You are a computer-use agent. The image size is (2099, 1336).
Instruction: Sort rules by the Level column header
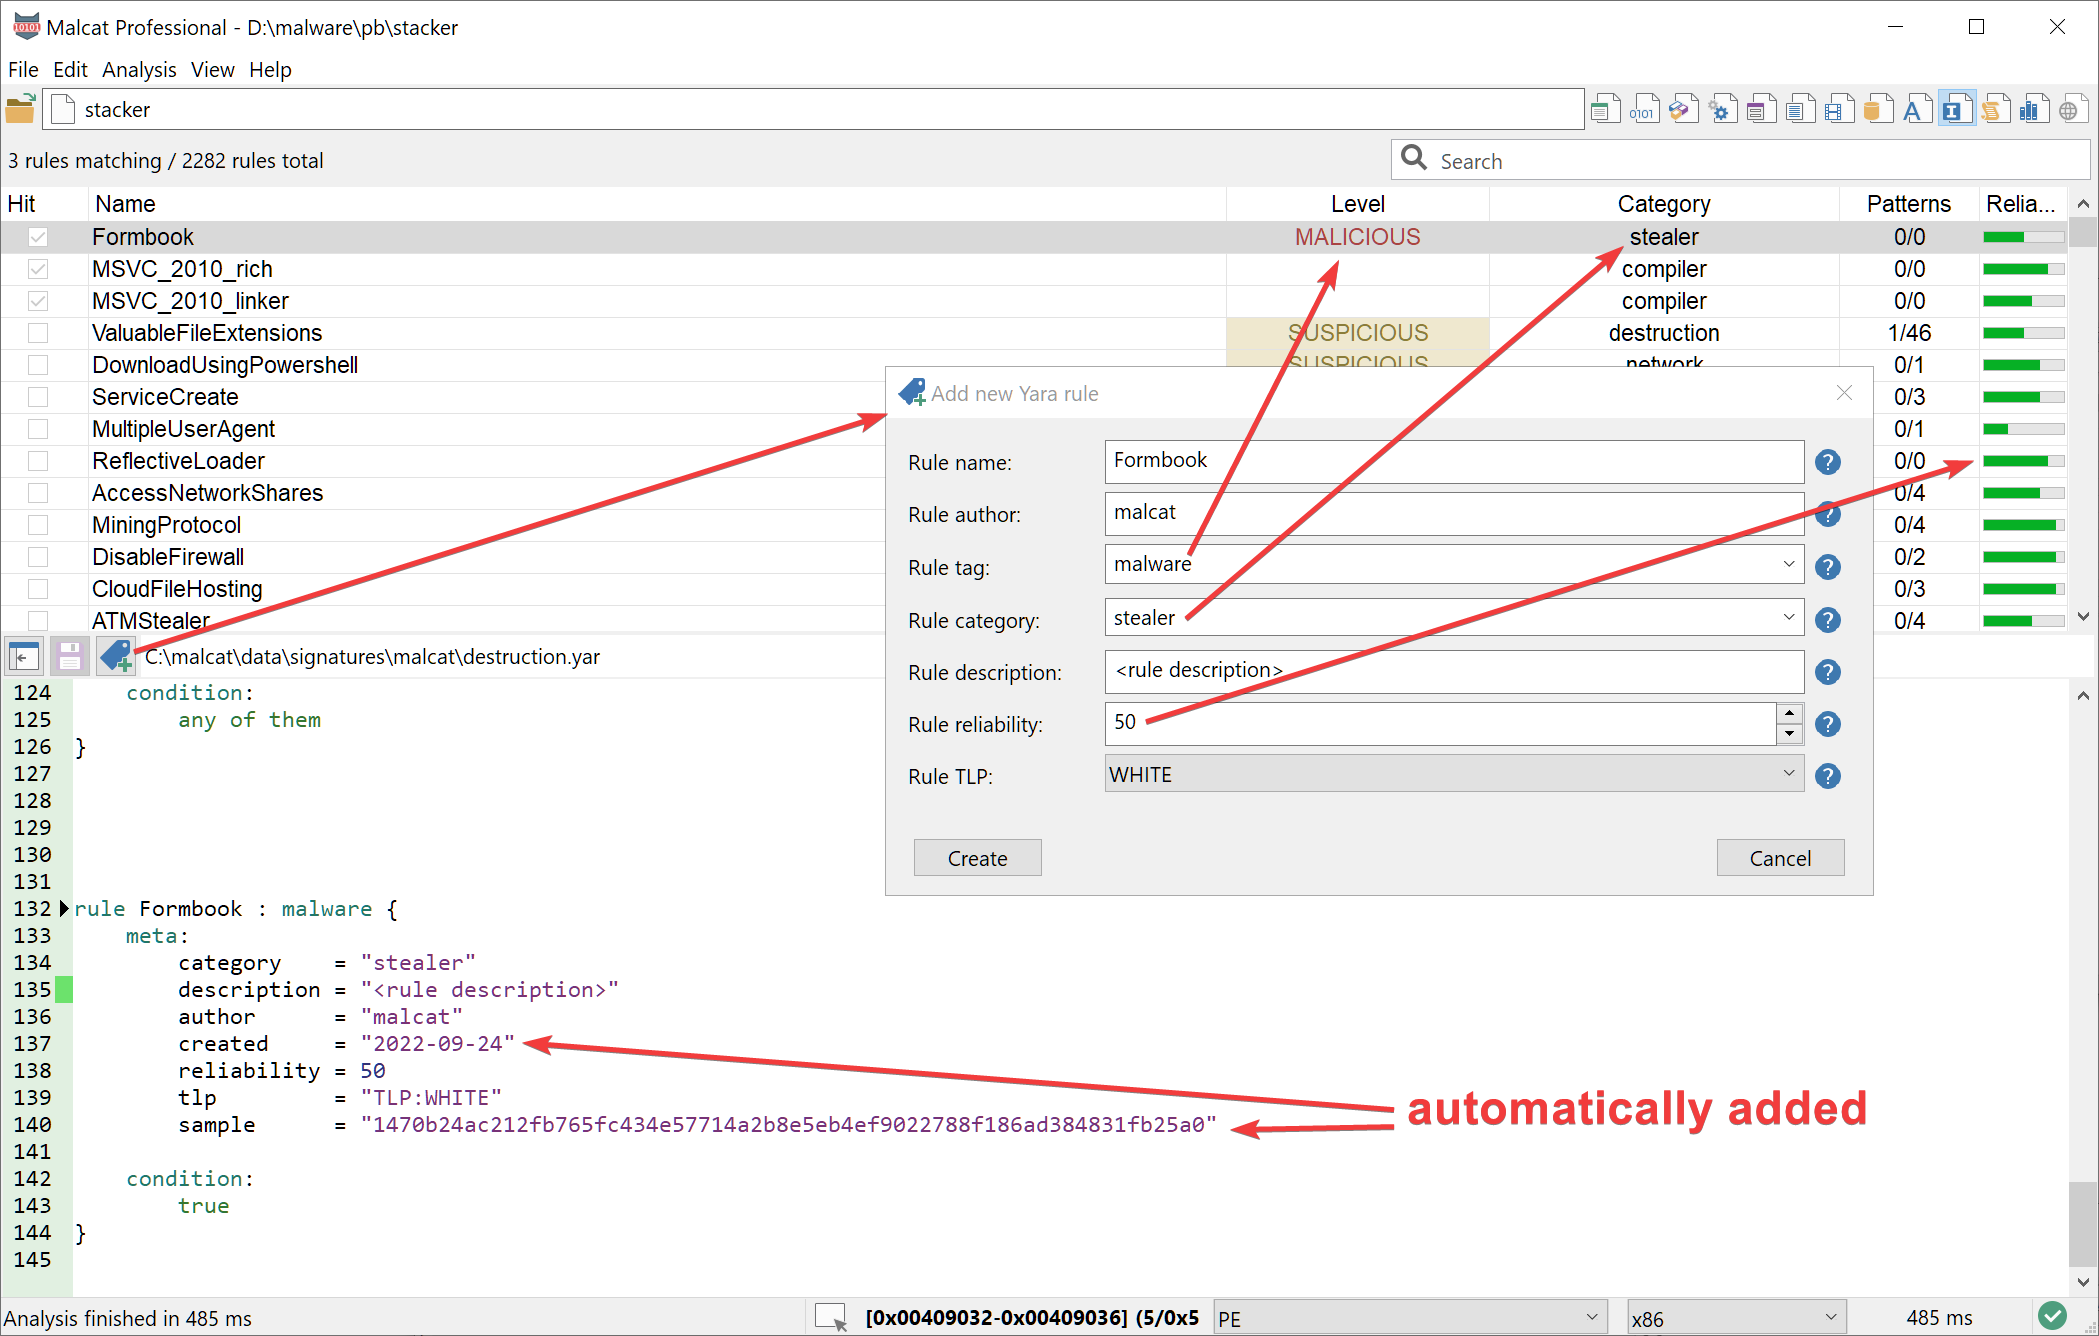[x=1357, y=204]
